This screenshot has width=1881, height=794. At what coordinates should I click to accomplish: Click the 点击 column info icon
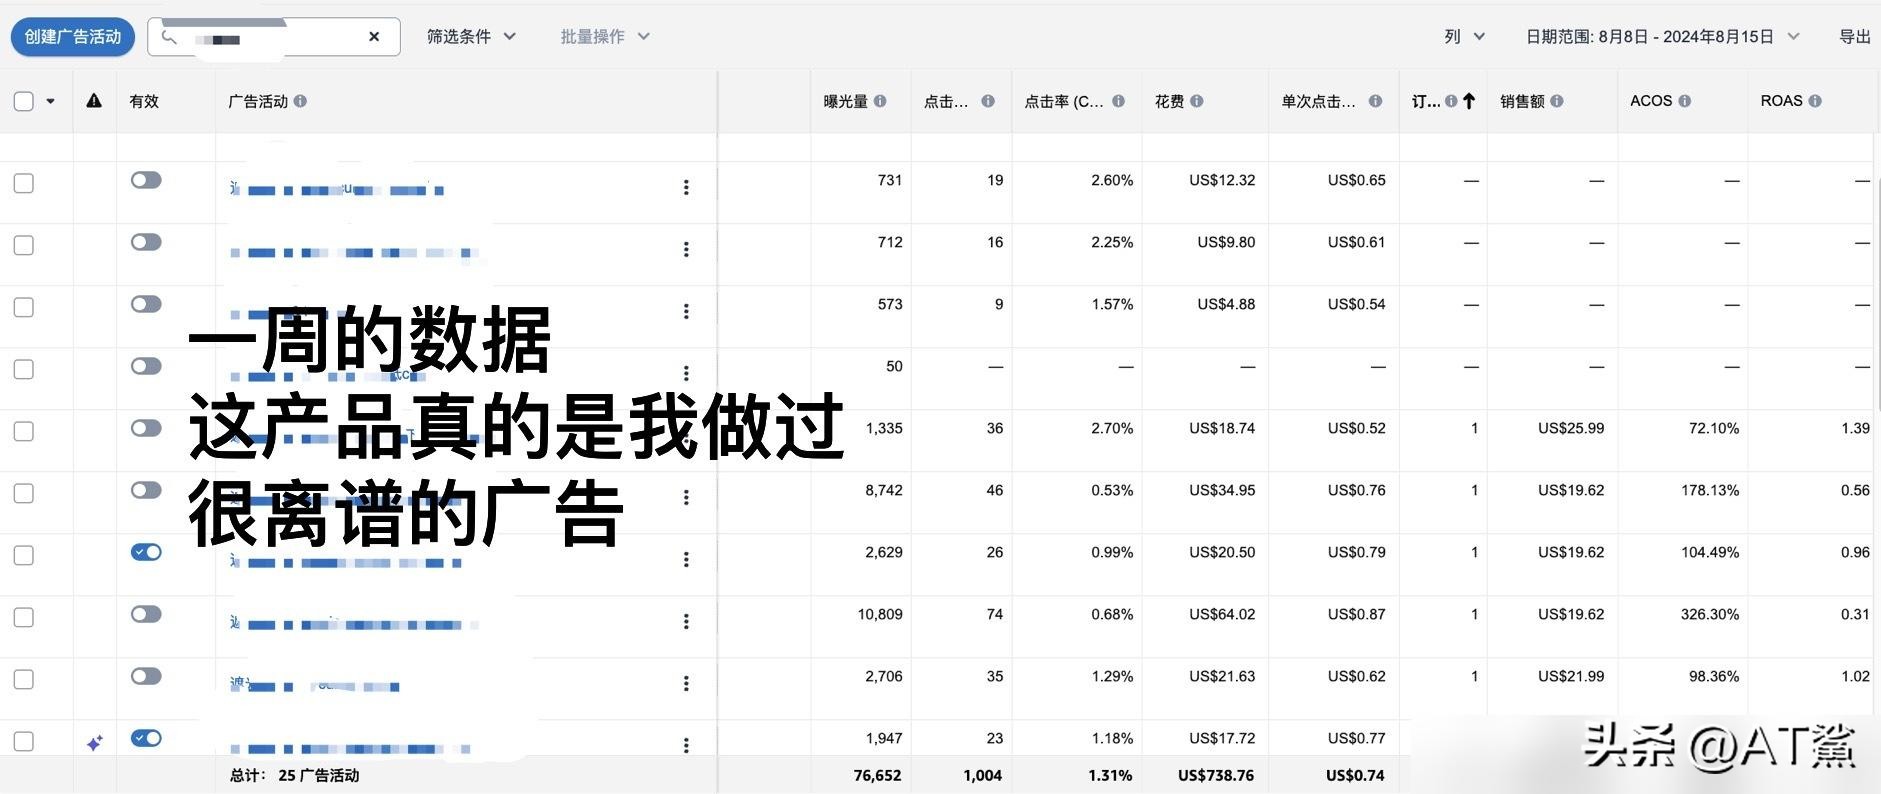tap(988, 101)
